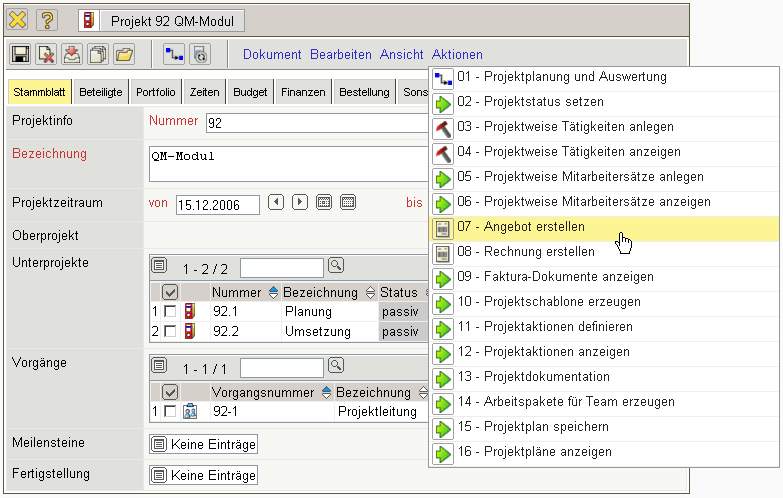Check the checkbox for subproject 92.2 Umsetzung
This screenshot has width=783, height=498.
169,331
